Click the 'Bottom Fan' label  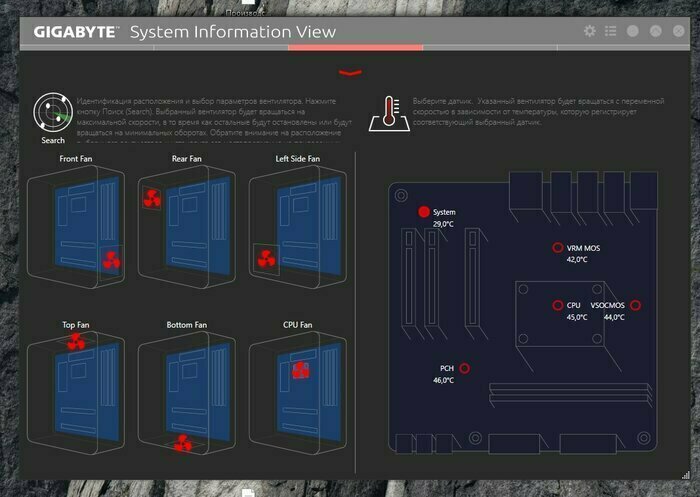coord(187,325)
